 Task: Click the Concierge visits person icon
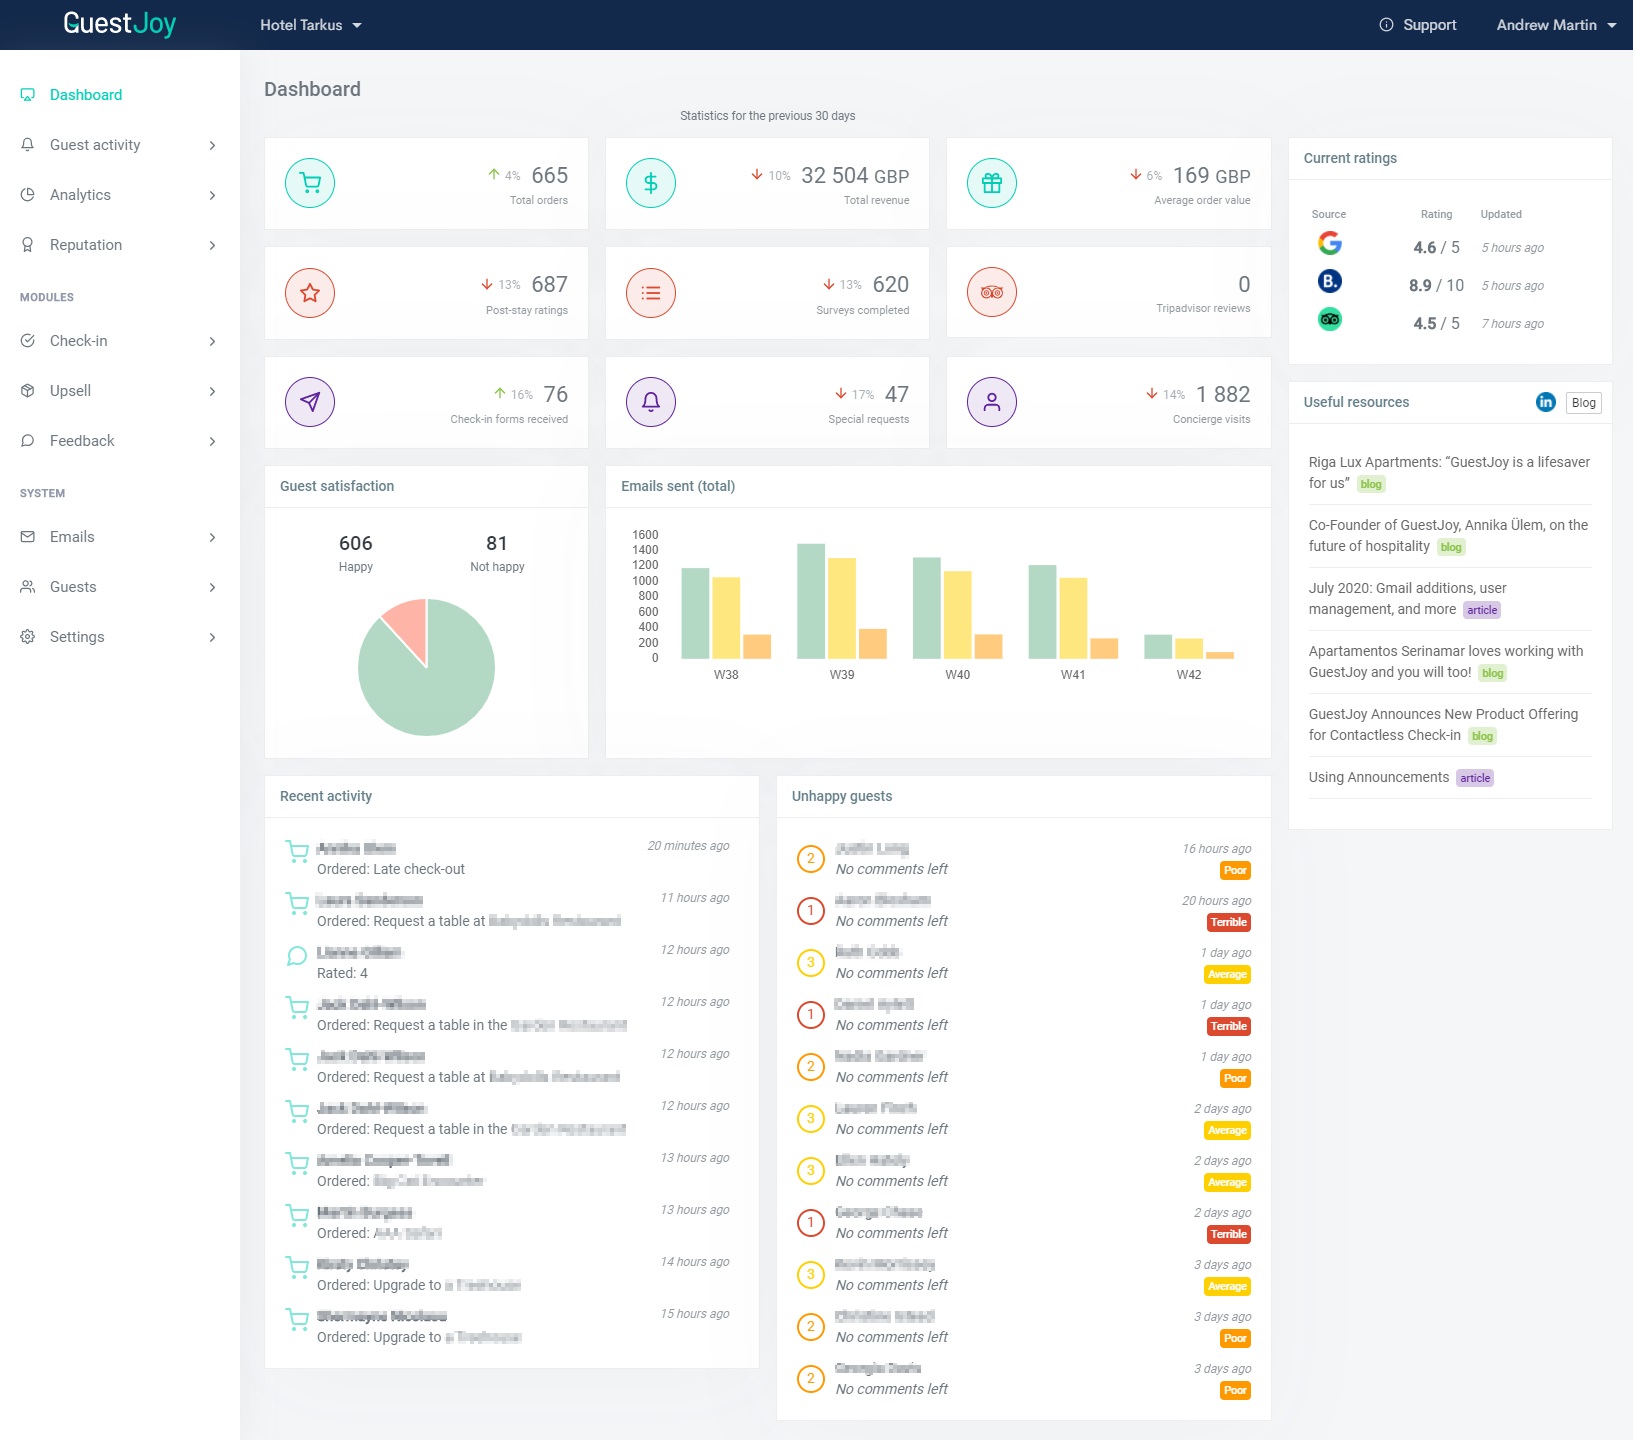pos(992,402)
